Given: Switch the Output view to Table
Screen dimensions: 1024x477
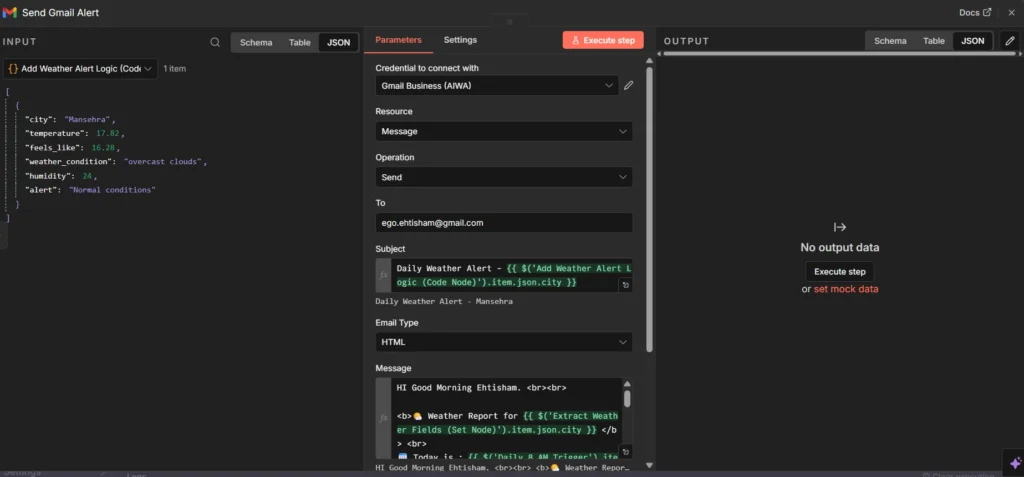Looking at the screenshot, I should click(933, 41).
